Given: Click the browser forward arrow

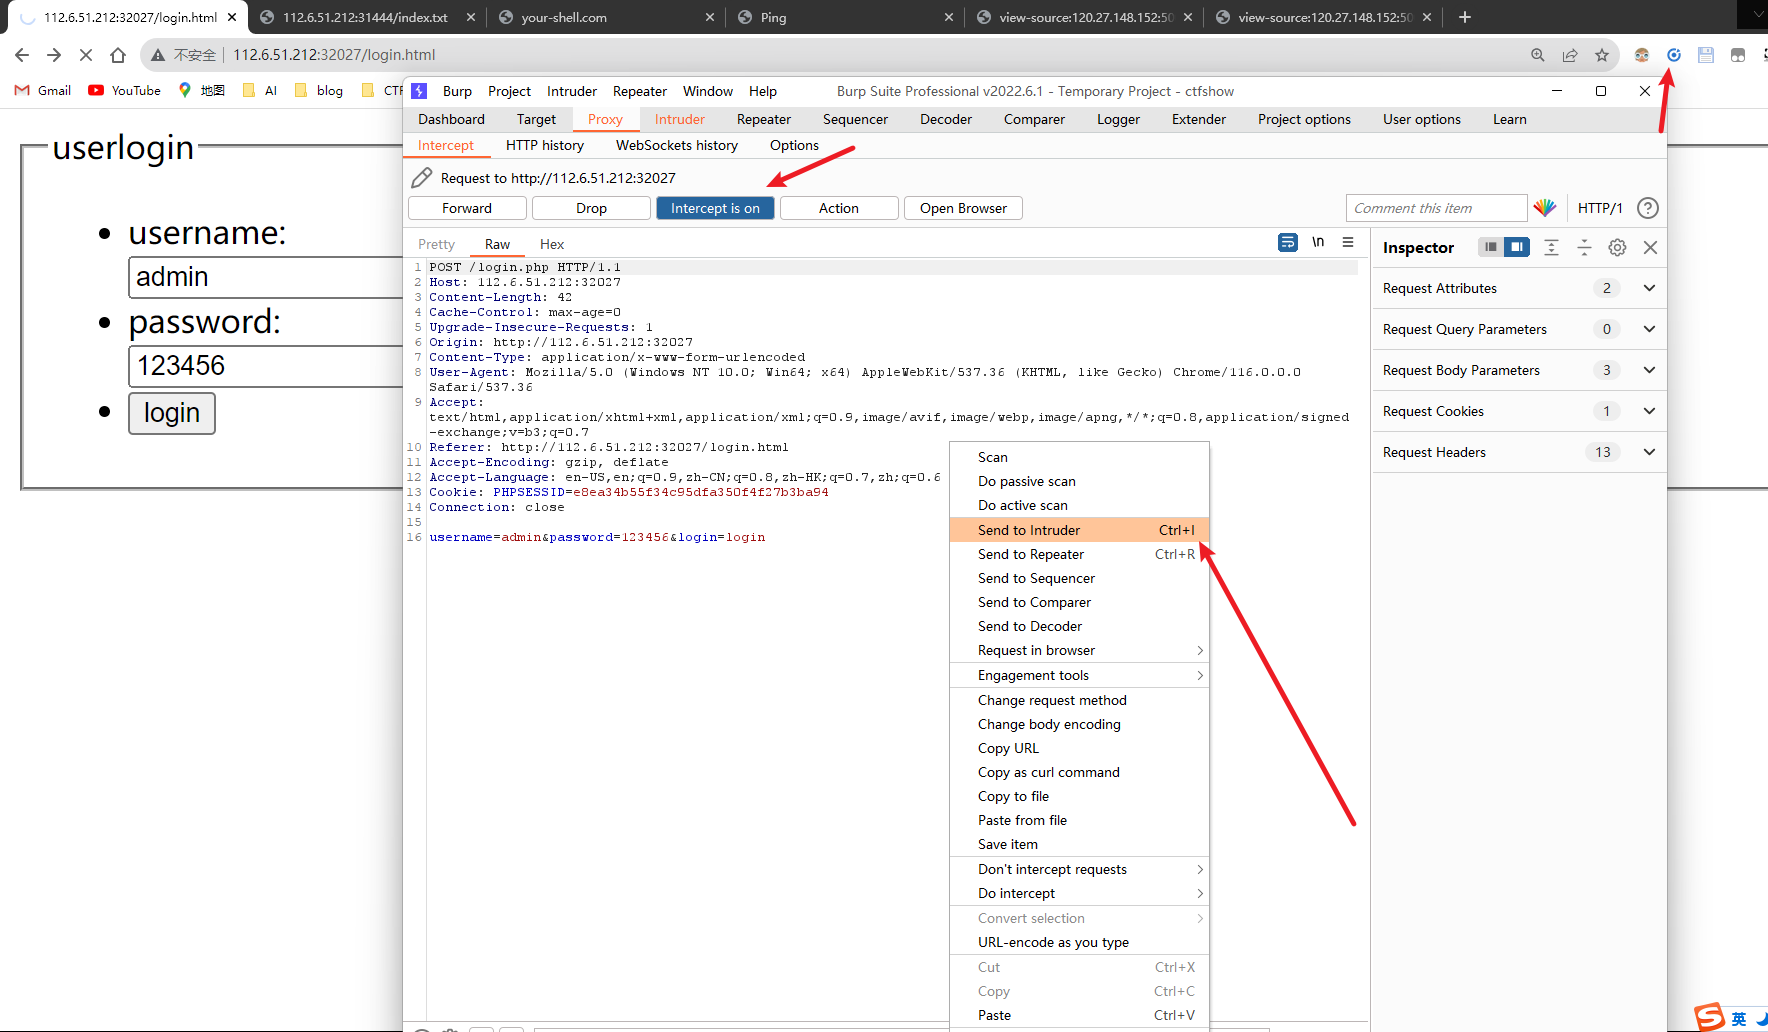Looking at the screenshot, I should pyautogui.click(x=54, y=55).
